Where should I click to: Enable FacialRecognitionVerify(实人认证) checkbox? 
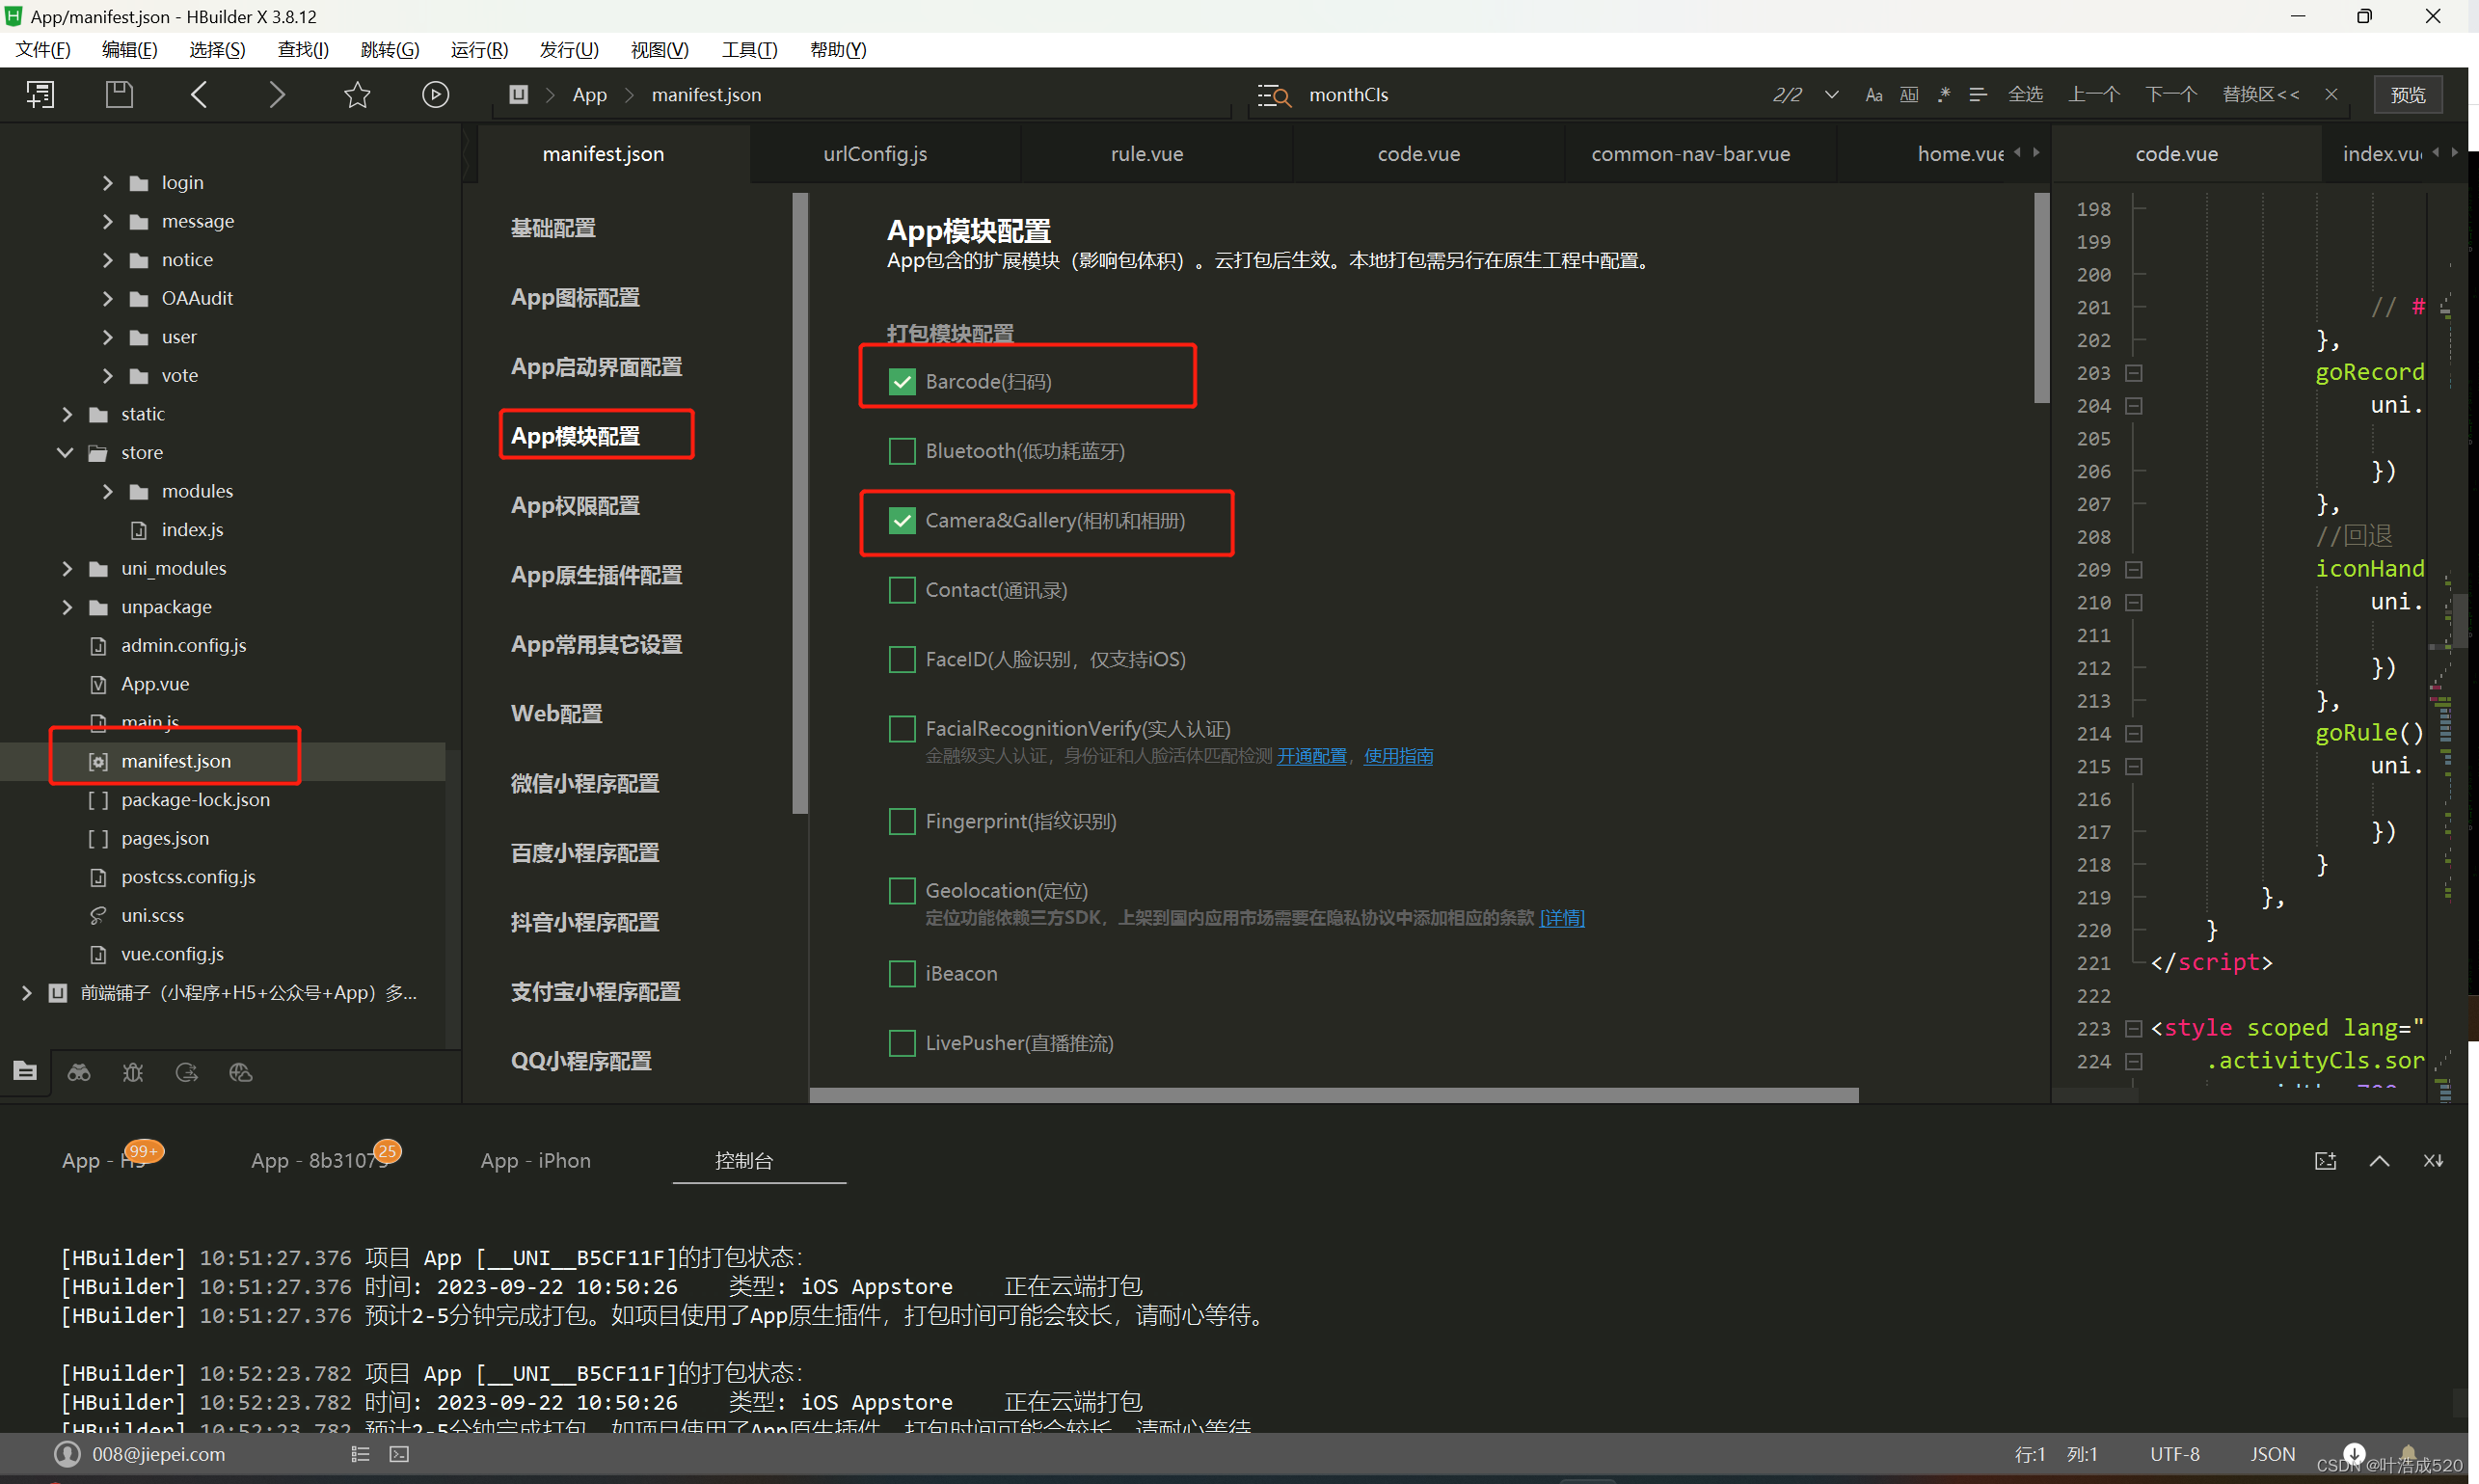point(902,729)
